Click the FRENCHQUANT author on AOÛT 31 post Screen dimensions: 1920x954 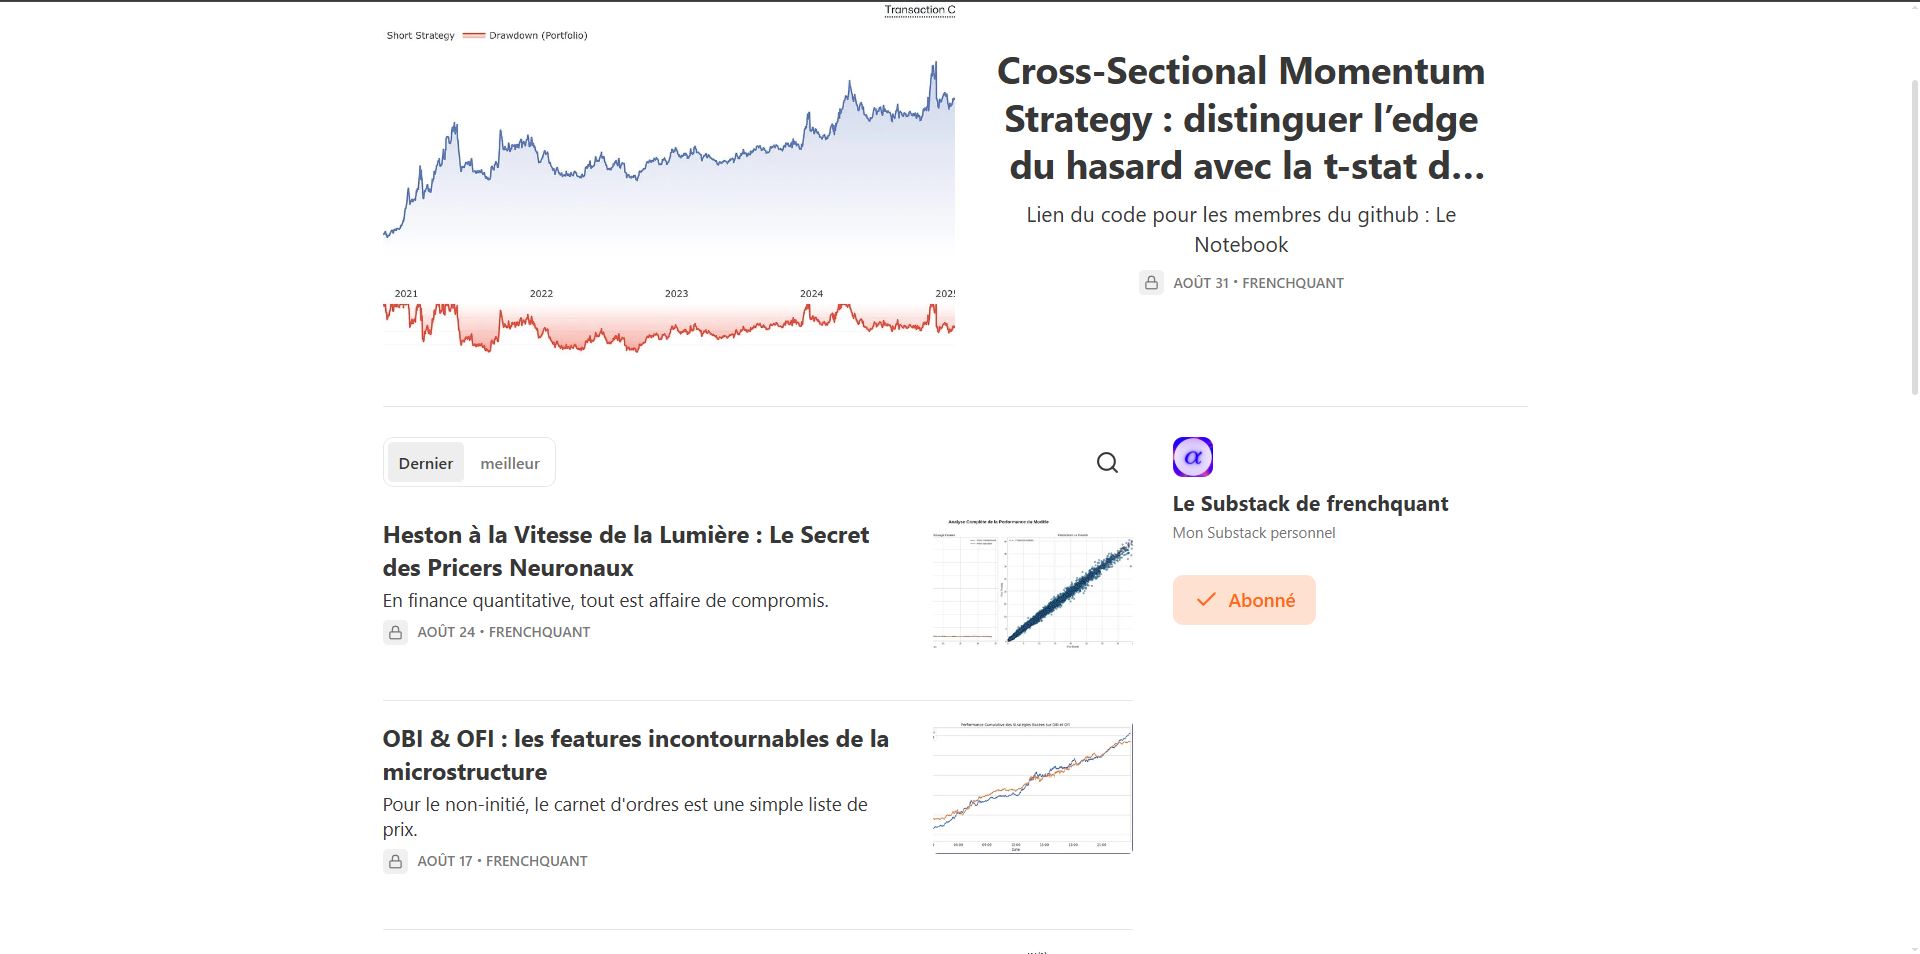coord(1292,283)
